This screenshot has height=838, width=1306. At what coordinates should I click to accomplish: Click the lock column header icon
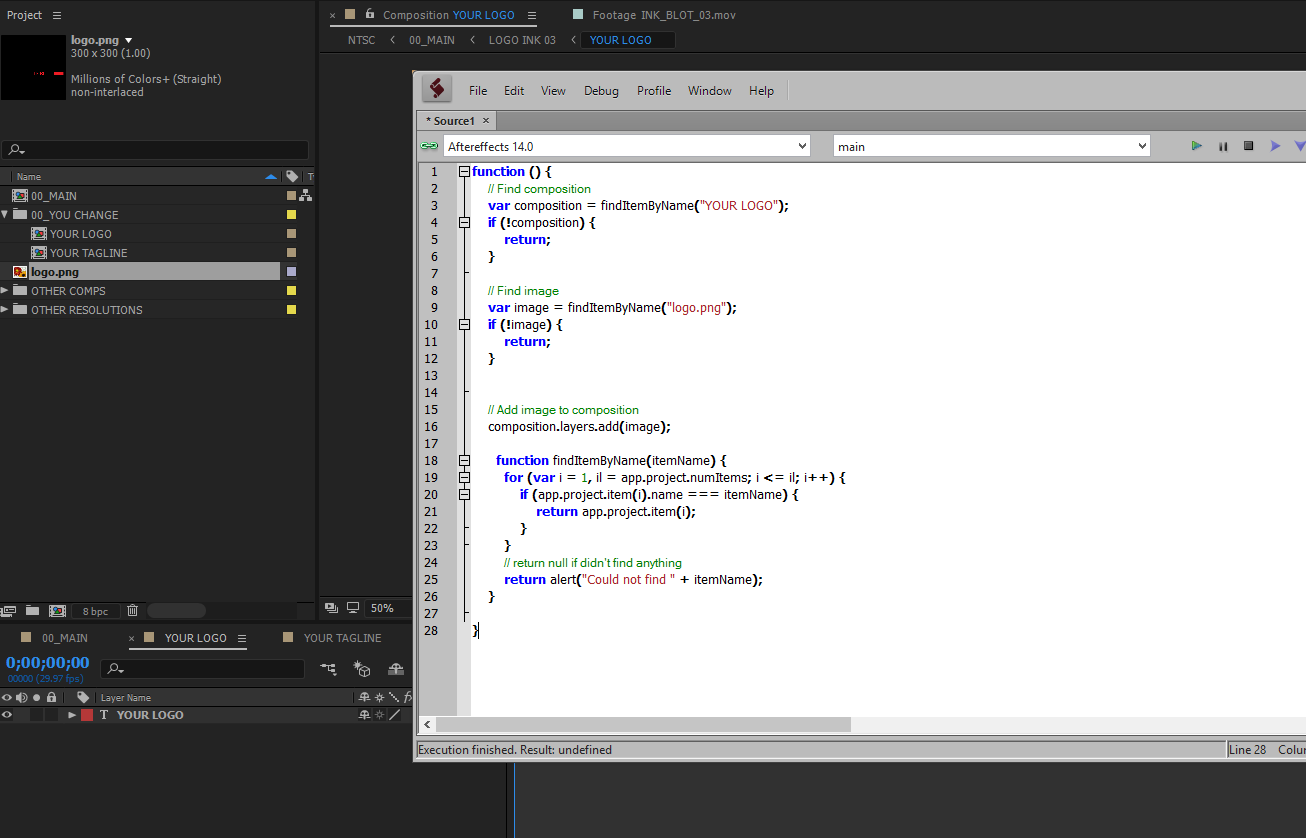tap(51, 697)
